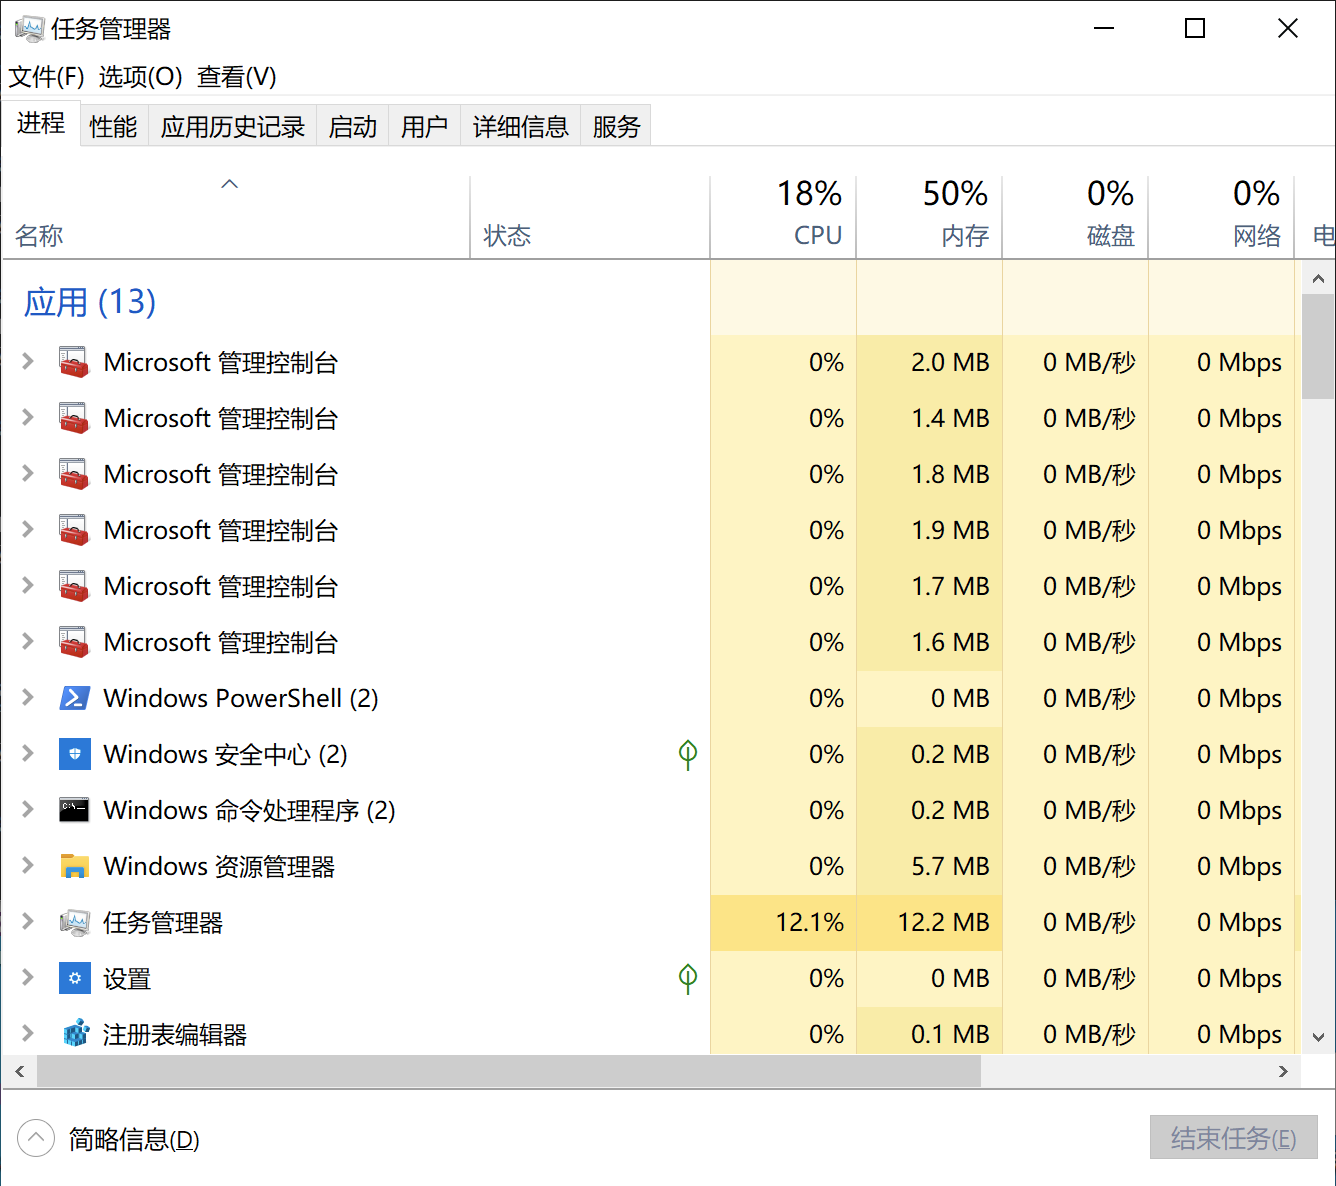1336x1186 pixels.
Task: Click the 任务管理器 process row icon
Action: click(x=74, y=922)
